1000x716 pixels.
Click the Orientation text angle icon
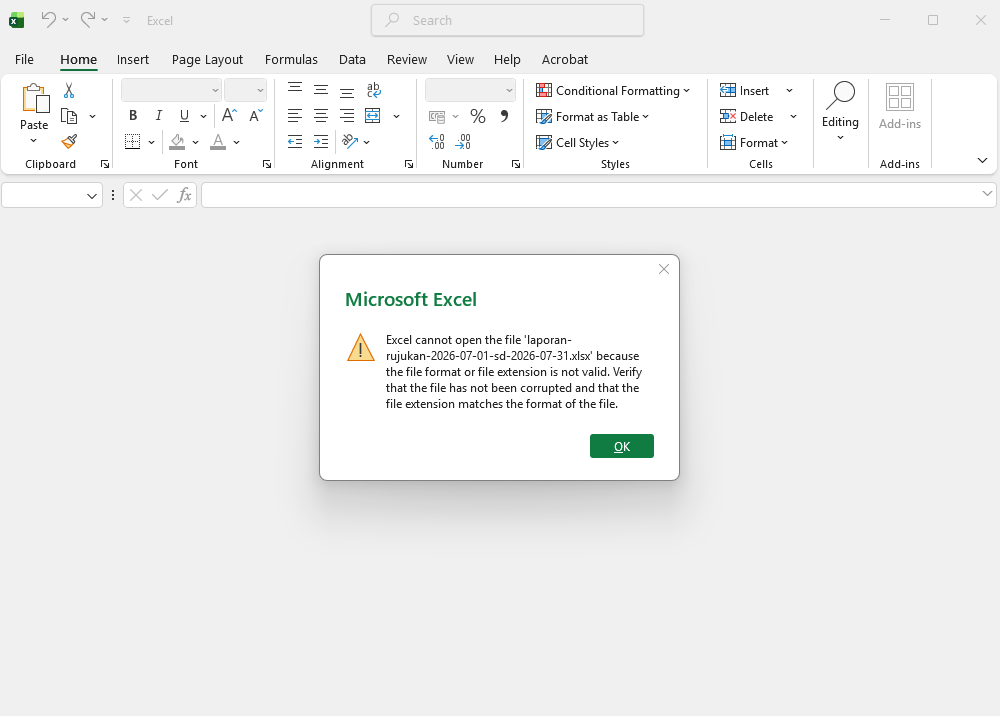pos(349,142)
